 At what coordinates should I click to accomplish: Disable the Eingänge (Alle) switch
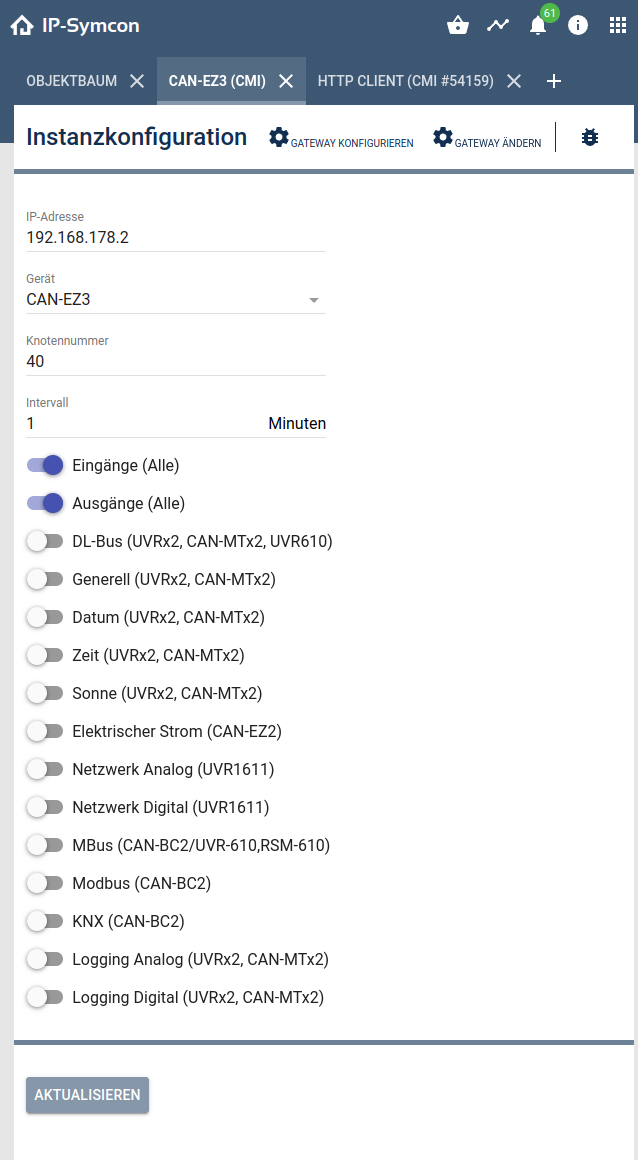point(45,465)
